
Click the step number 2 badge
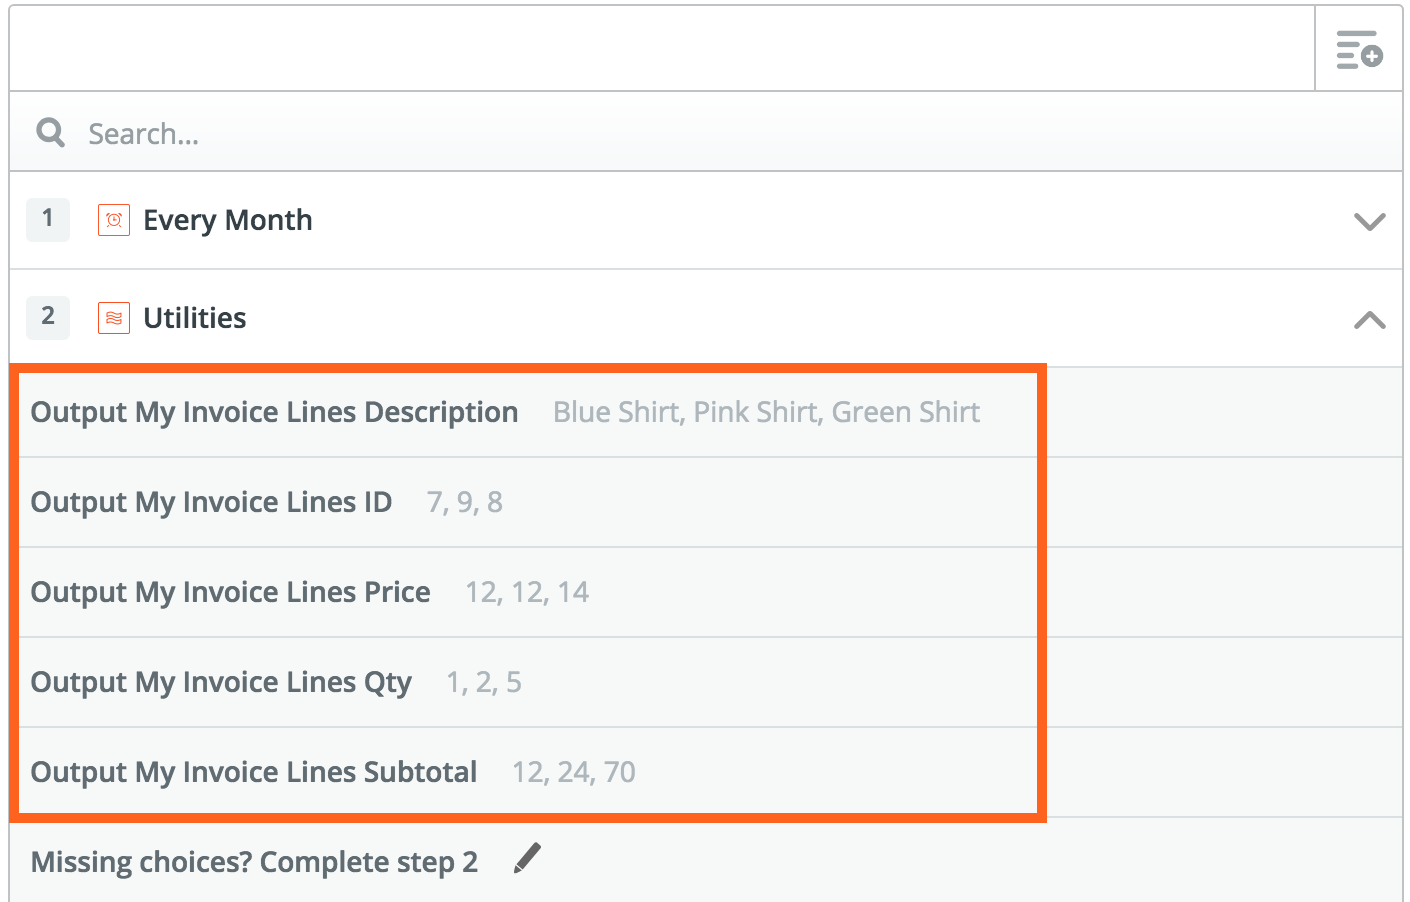[48, 317]
